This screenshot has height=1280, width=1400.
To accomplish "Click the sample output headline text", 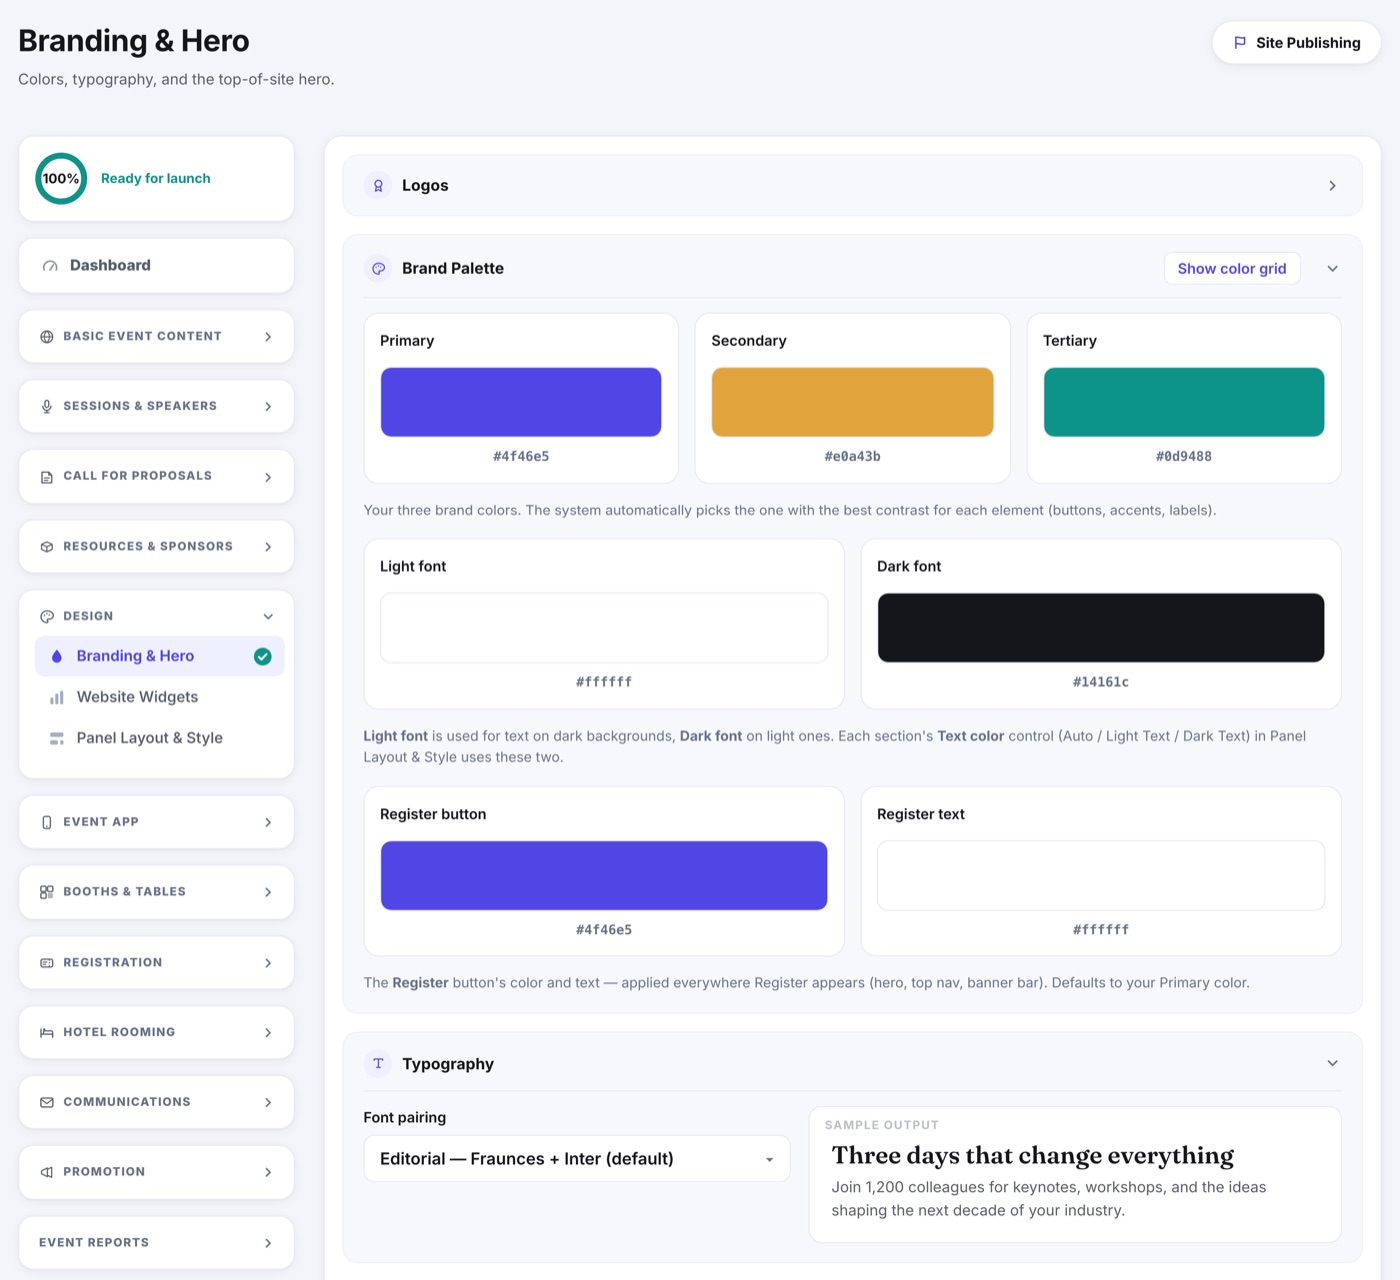I will point(1033,1156).
